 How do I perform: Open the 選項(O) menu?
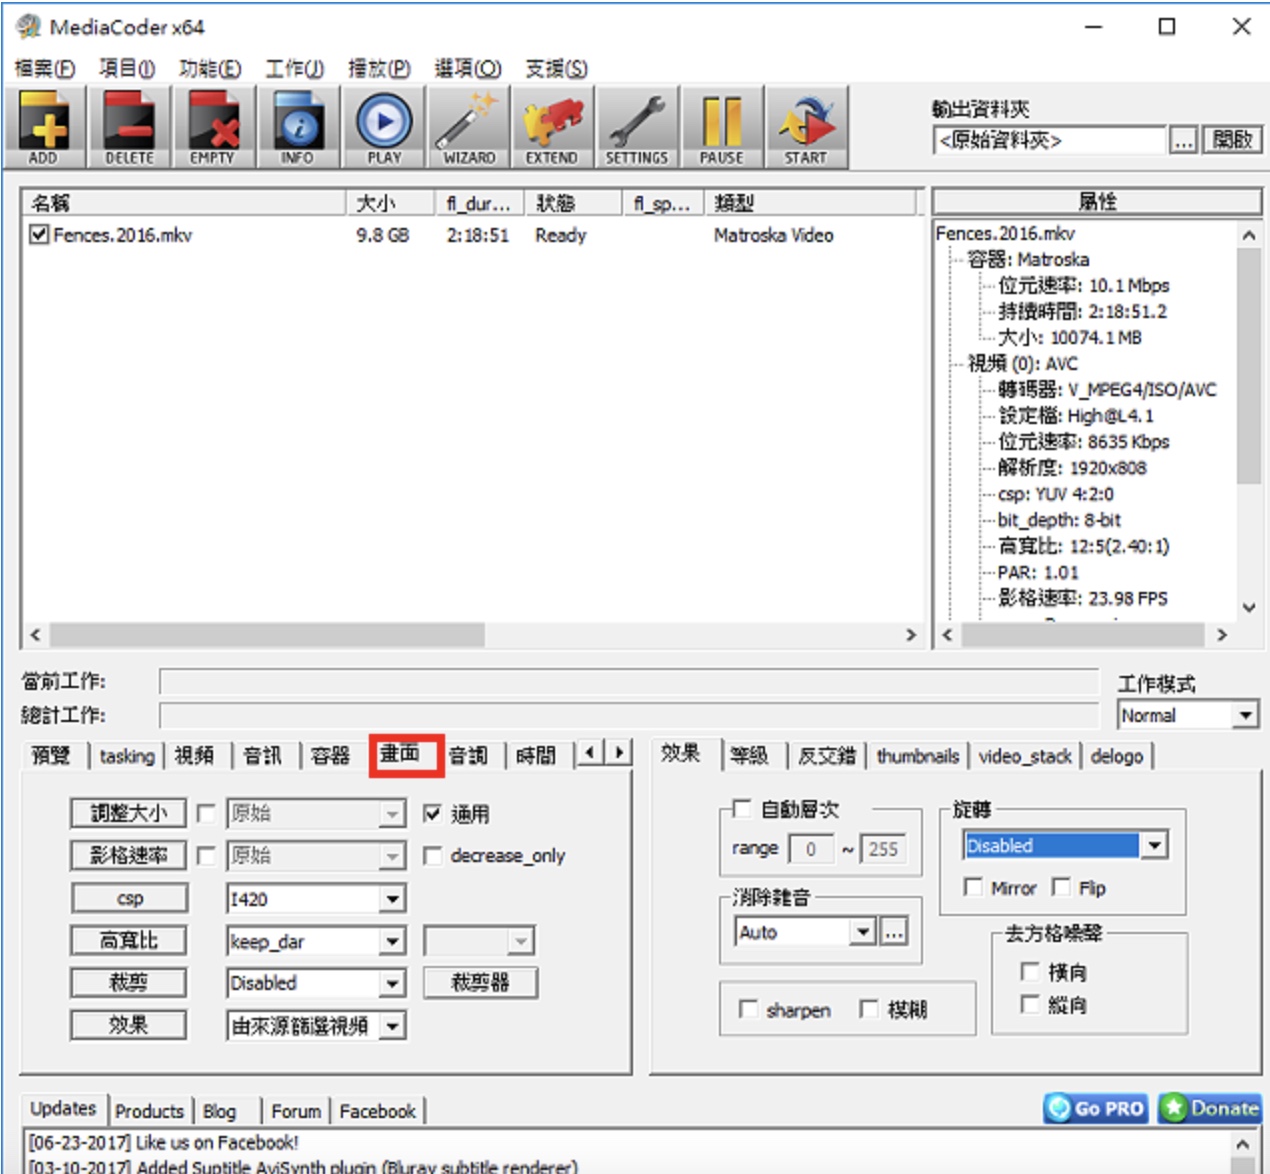(467, 68)
